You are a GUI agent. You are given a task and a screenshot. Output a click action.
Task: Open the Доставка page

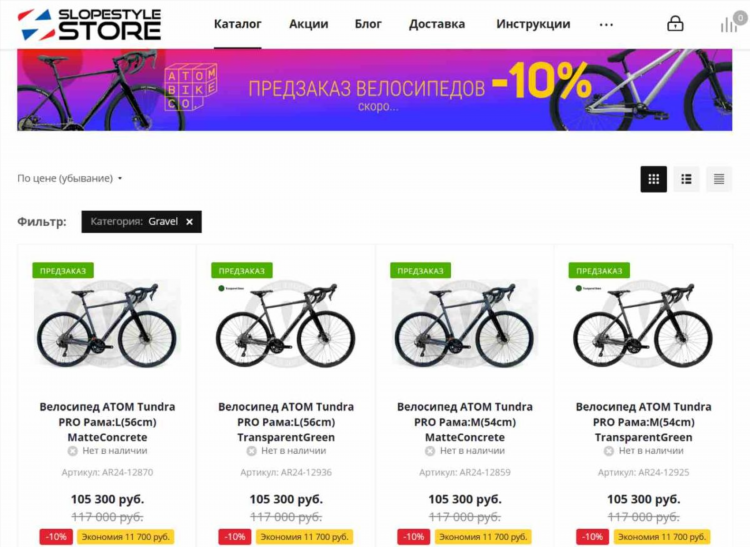click(437, 24)
